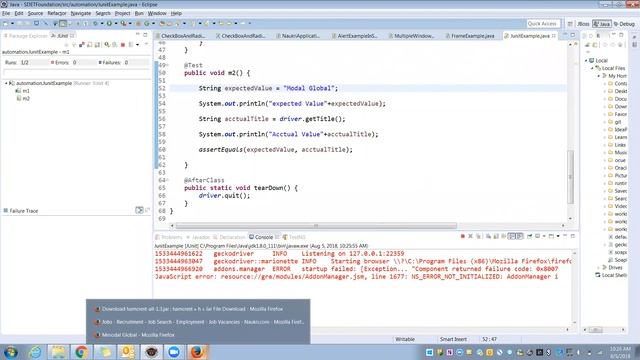Collapse the automation.JunitExample test tree node
Image resolution: width=640 pixels, height=360 pixels.
tap(6, 83)
